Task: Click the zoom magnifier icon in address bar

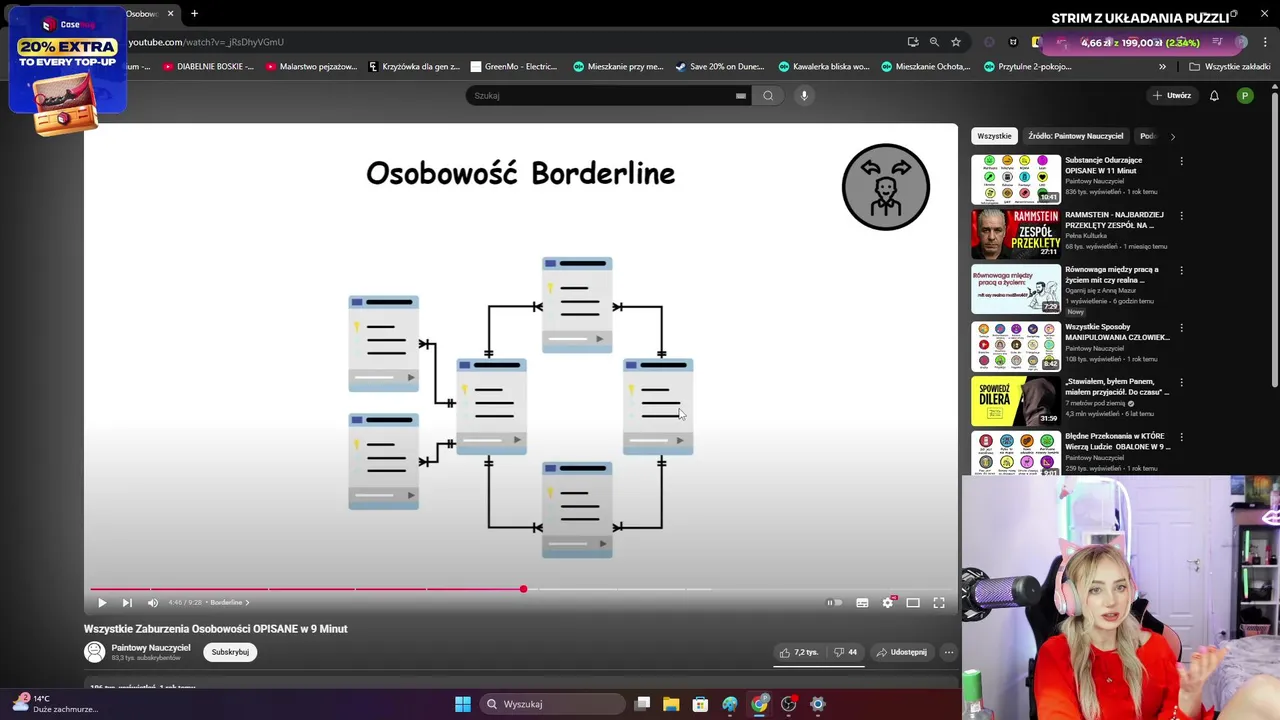Action: coord(934,42)
